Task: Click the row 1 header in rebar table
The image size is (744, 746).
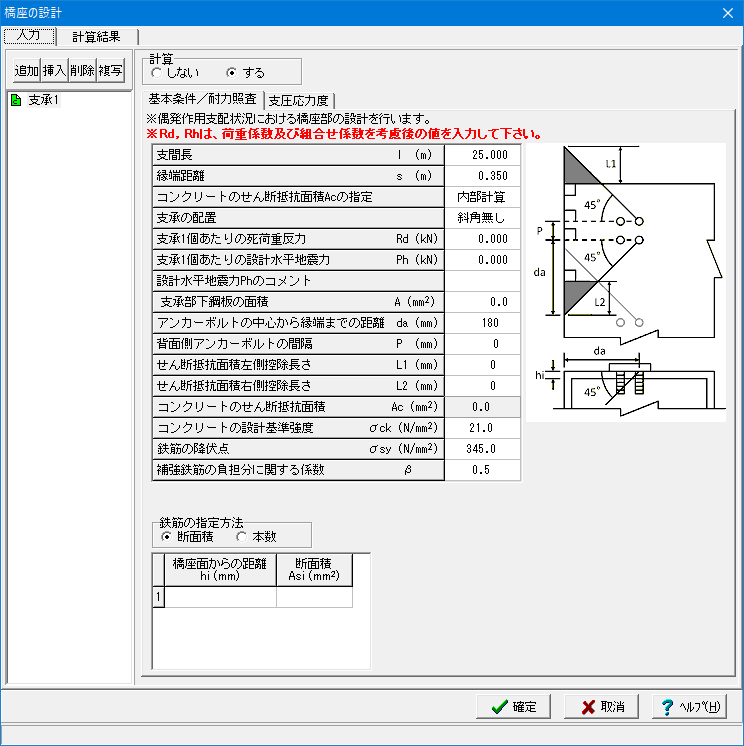Action: [x=158, y=597]
